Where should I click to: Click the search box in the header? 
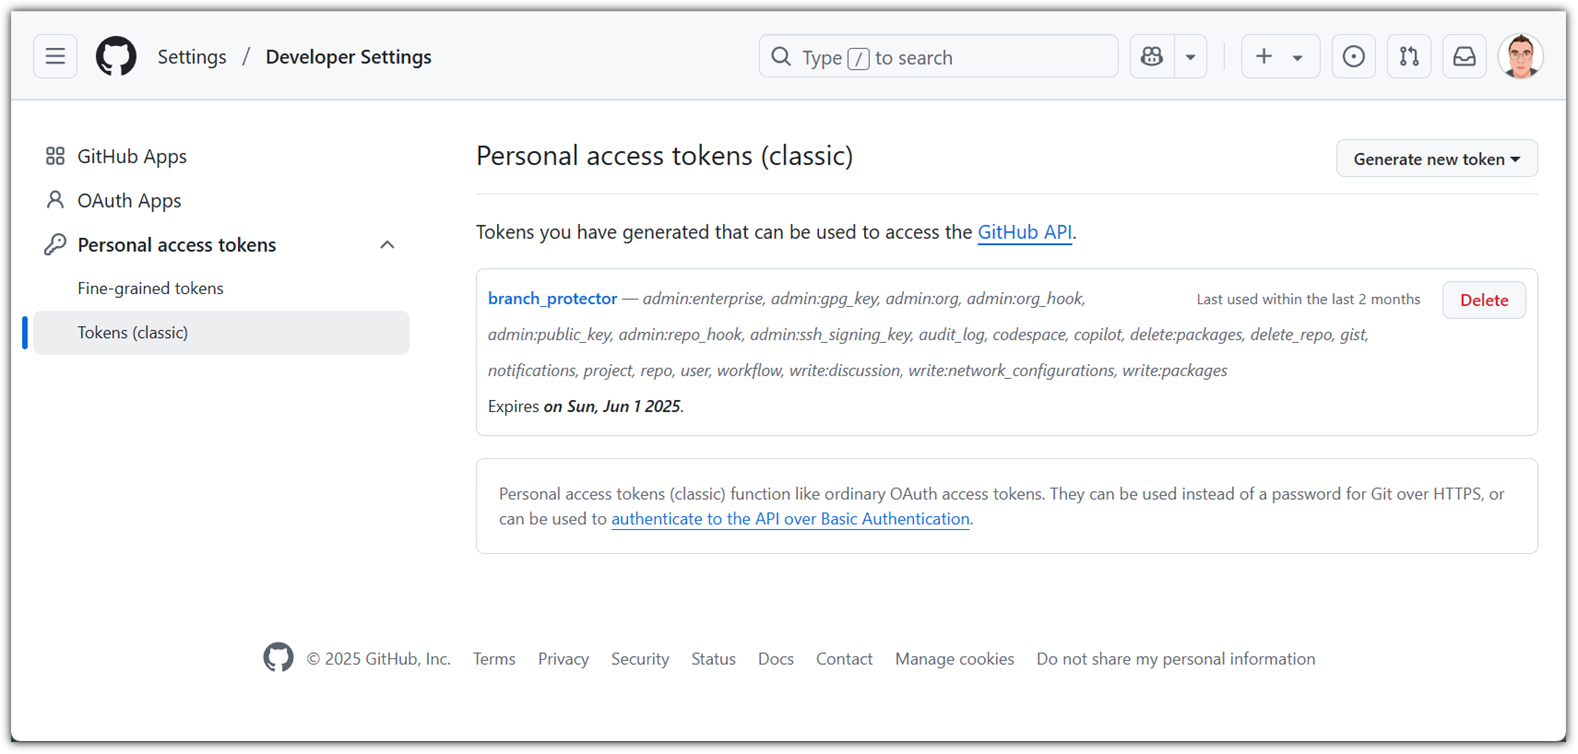click(x=938, y=57)
